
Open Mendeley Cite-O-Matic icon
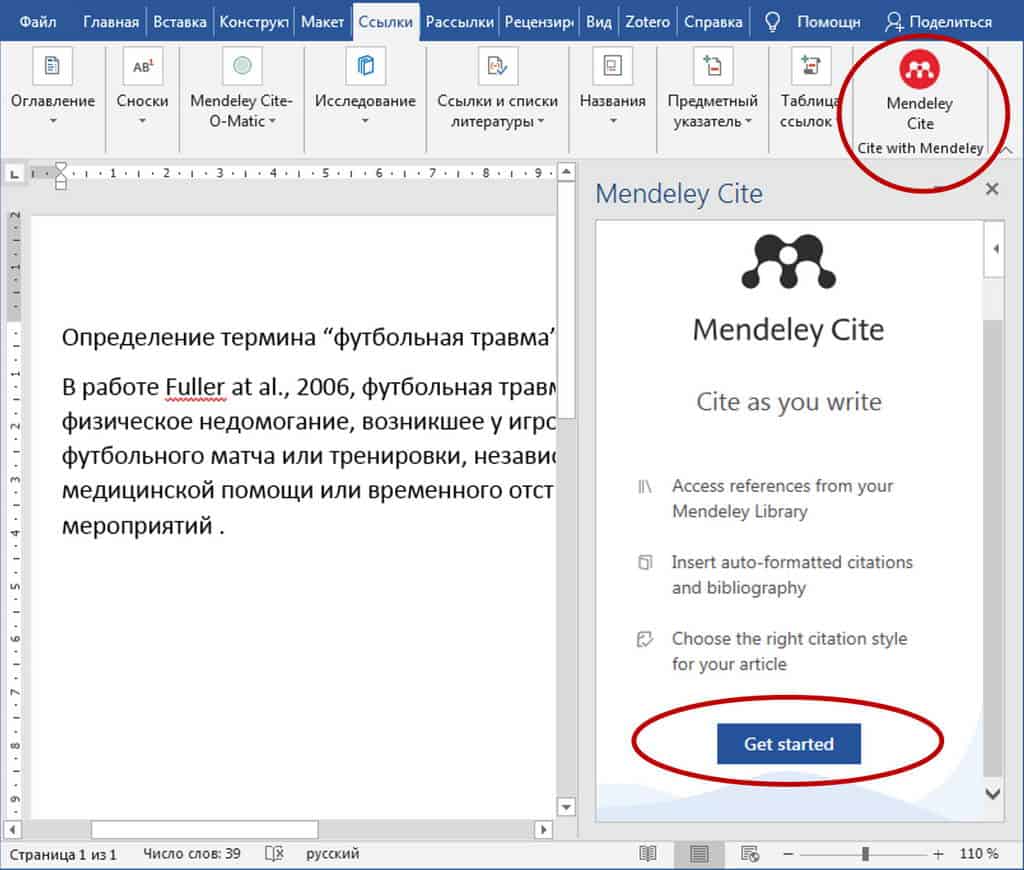tap(242, 66)
